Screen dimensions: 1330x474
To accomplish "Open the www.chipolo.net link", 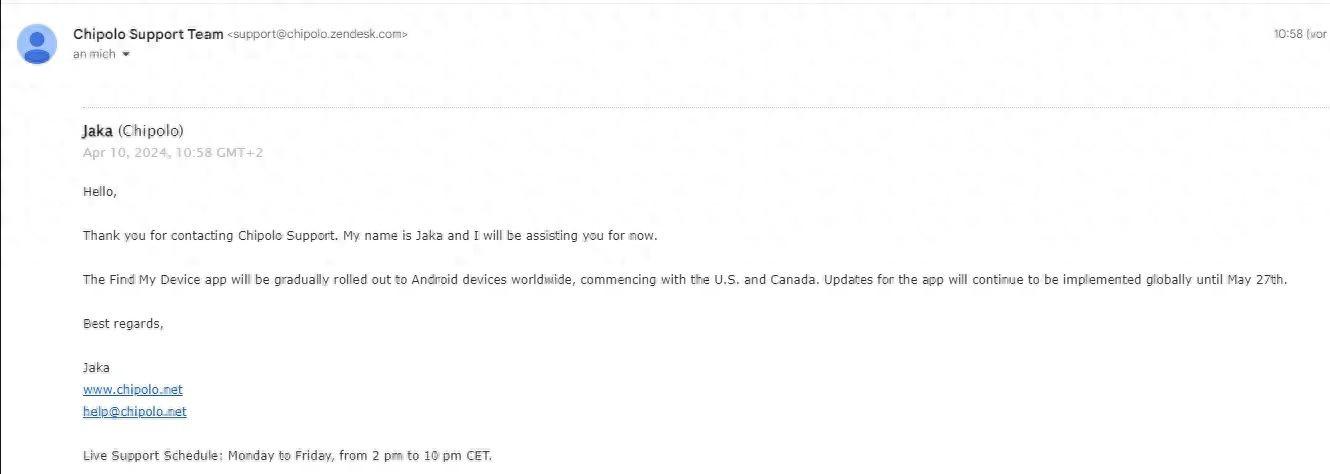I will 133,390.
